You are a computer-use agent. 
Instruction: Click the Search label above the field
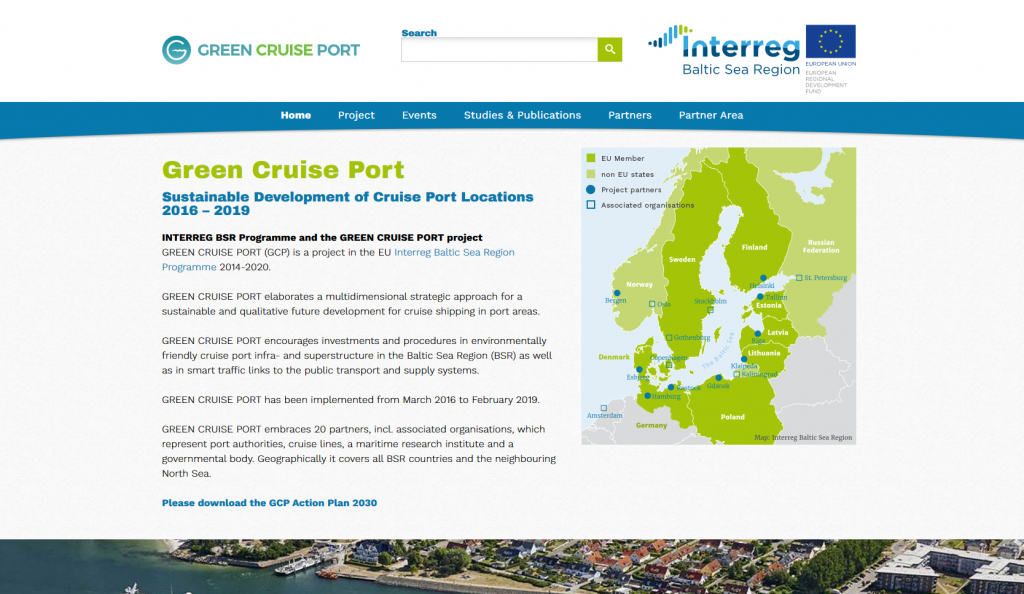click(x=419, y=33)
